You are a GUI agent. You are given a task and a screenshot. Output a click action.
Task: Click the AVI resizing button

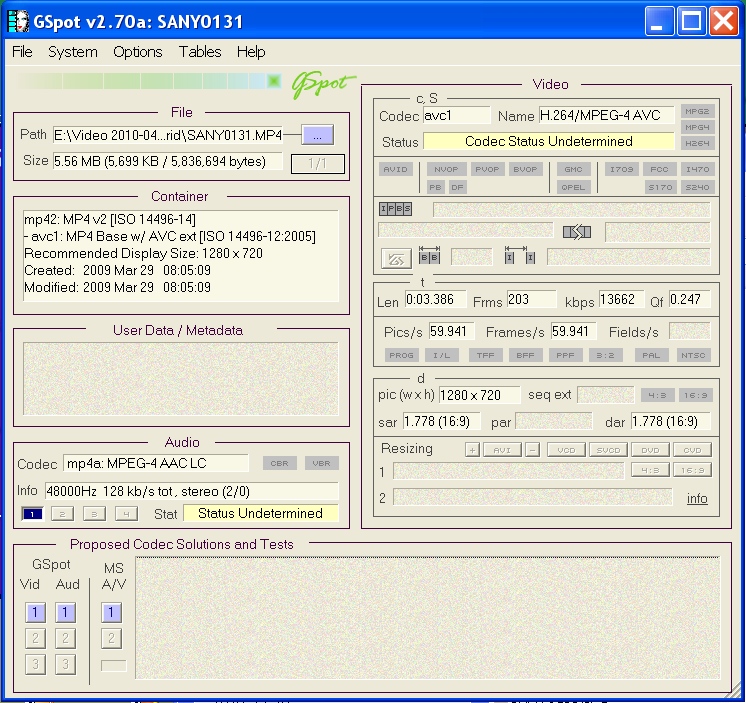tap(502, 449)
